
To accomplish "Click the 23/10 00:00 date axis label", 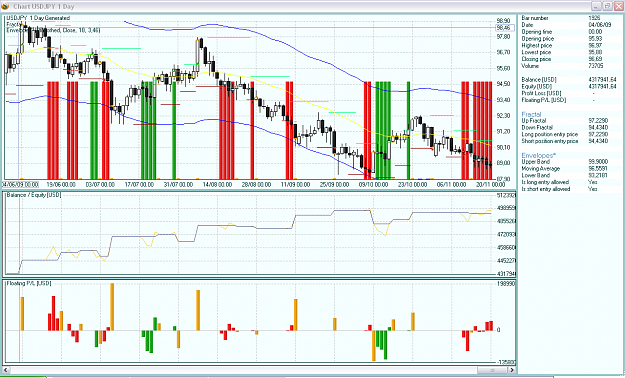I will pyautogui.click(x=413, y=185).
